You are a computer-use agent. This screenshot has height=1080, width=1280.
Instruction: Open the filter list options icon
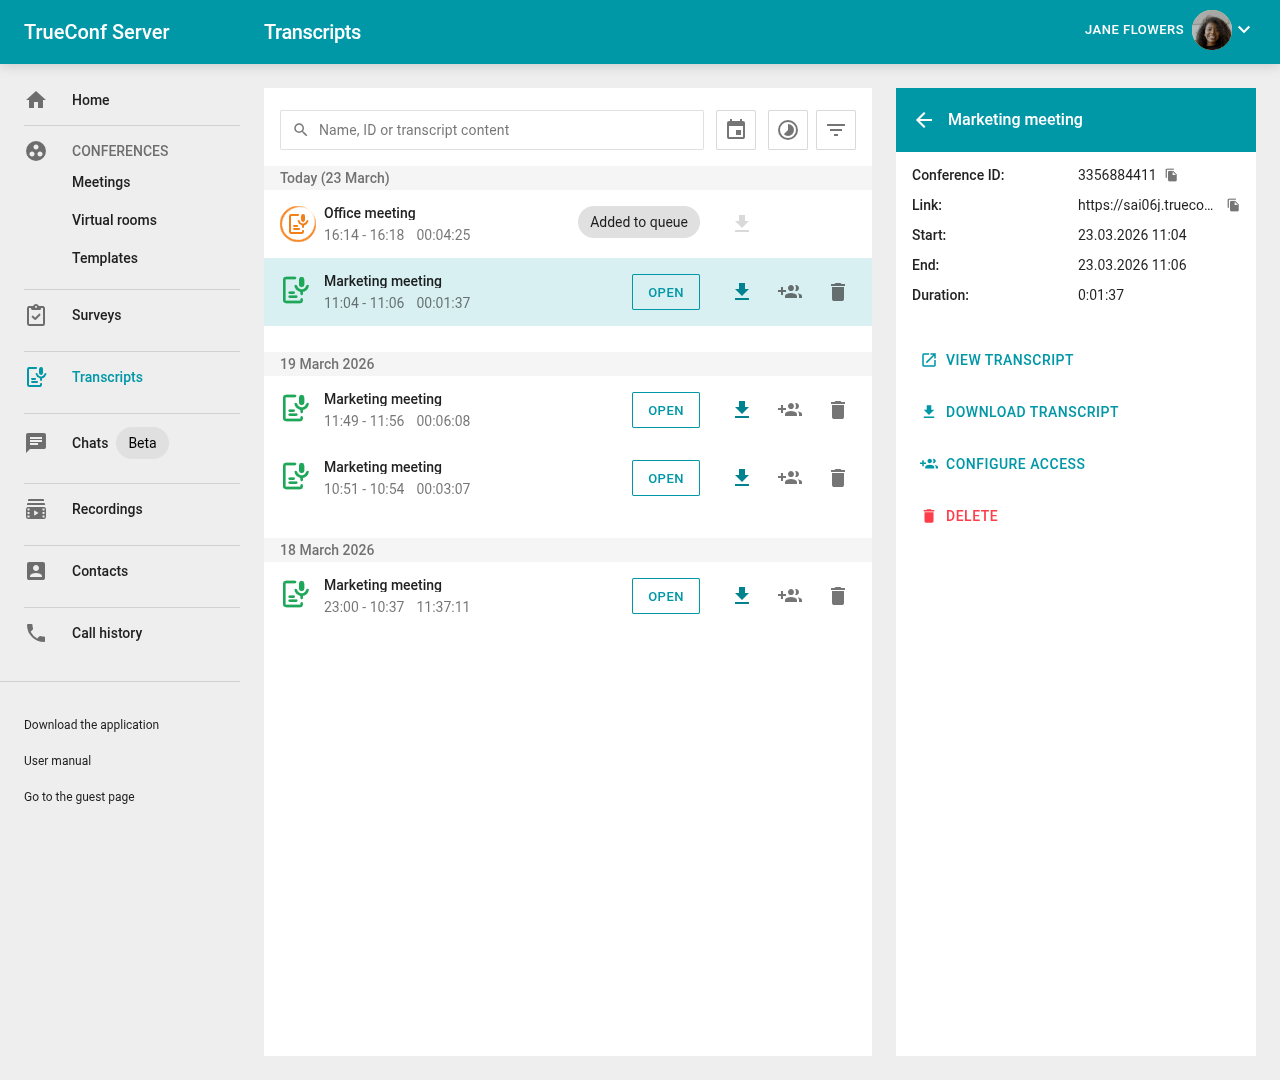tap(836, 130)
